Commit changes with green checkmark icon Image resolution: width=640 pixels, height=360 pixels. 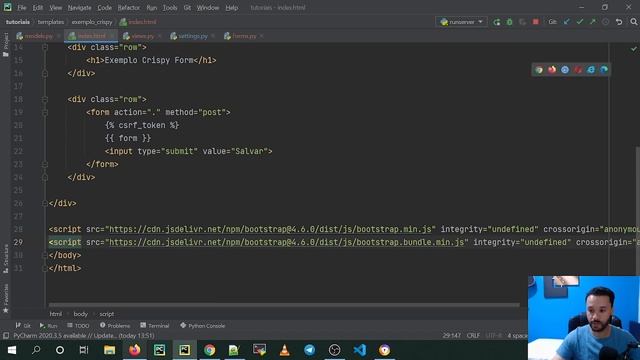580,22
